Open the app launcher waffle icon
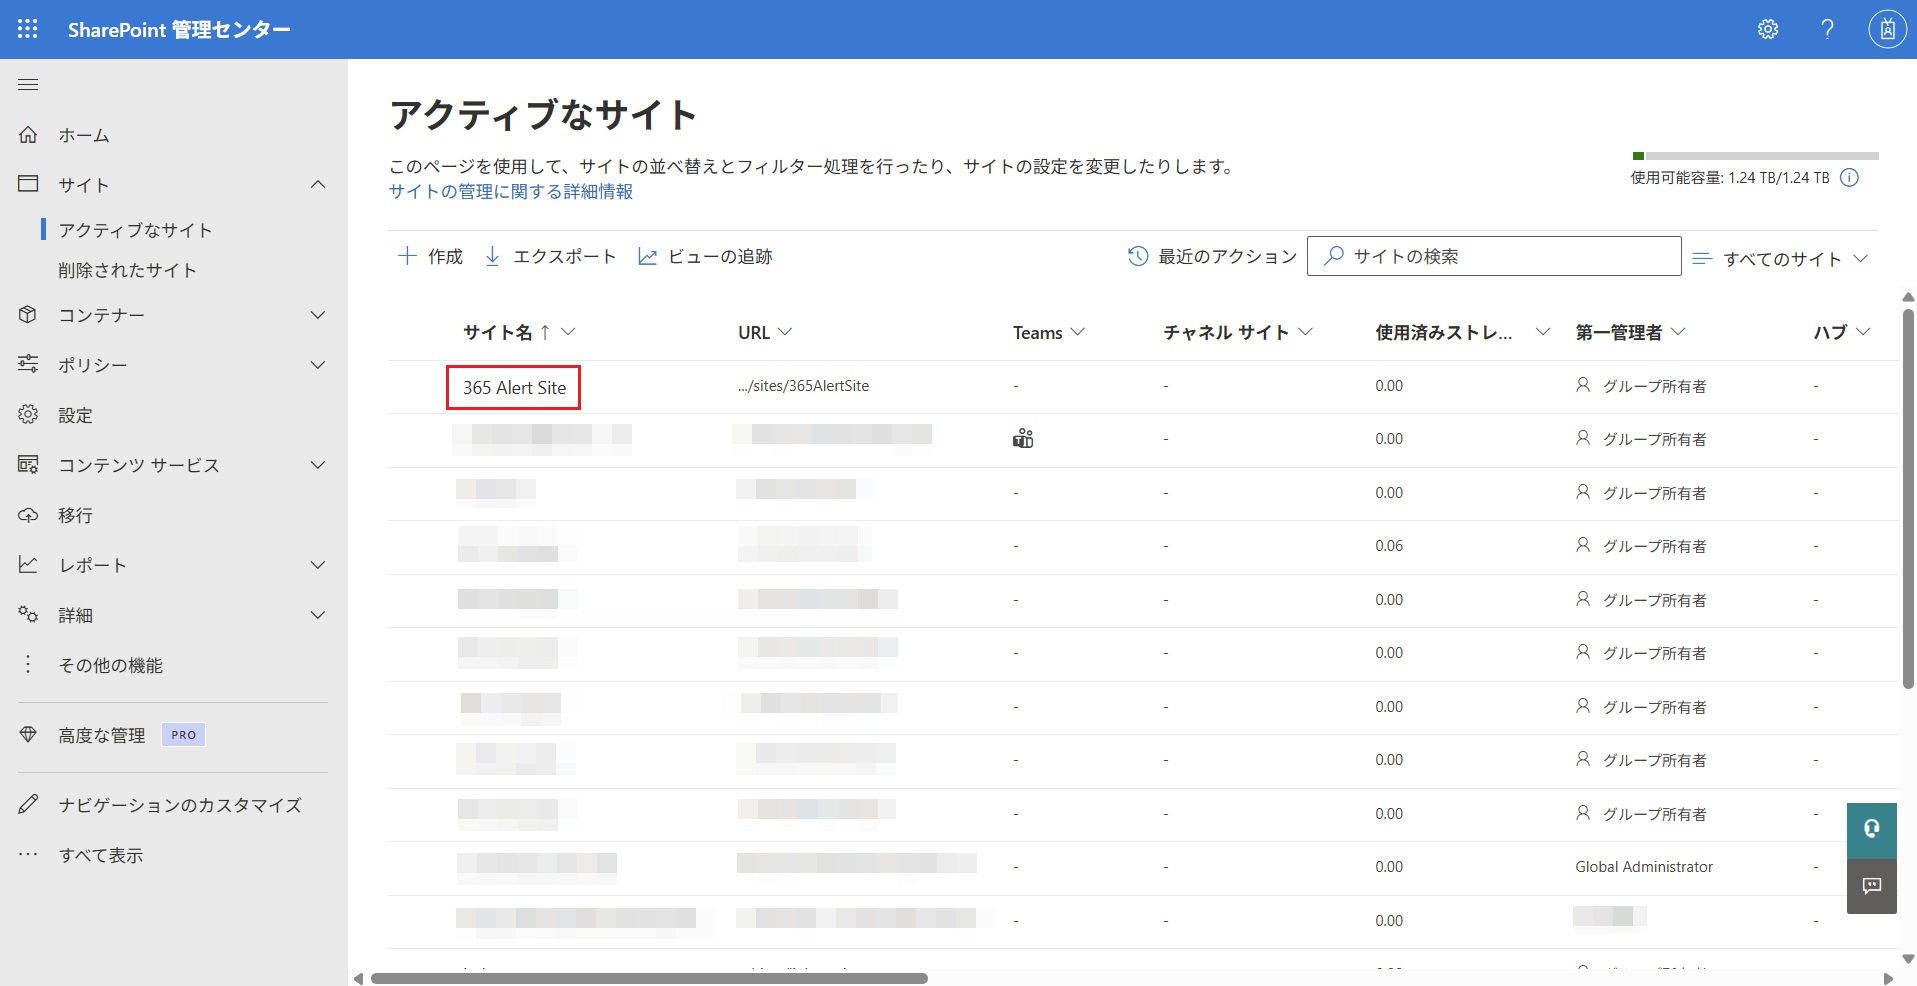This screenshot has height=986, width=1917. pos(28,29)
